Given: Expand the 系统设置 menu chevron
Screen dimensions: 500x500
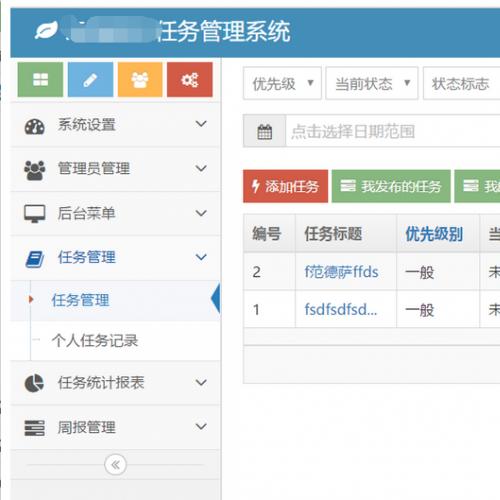Looking at the screenshot, I should click(x=201, y=124).
